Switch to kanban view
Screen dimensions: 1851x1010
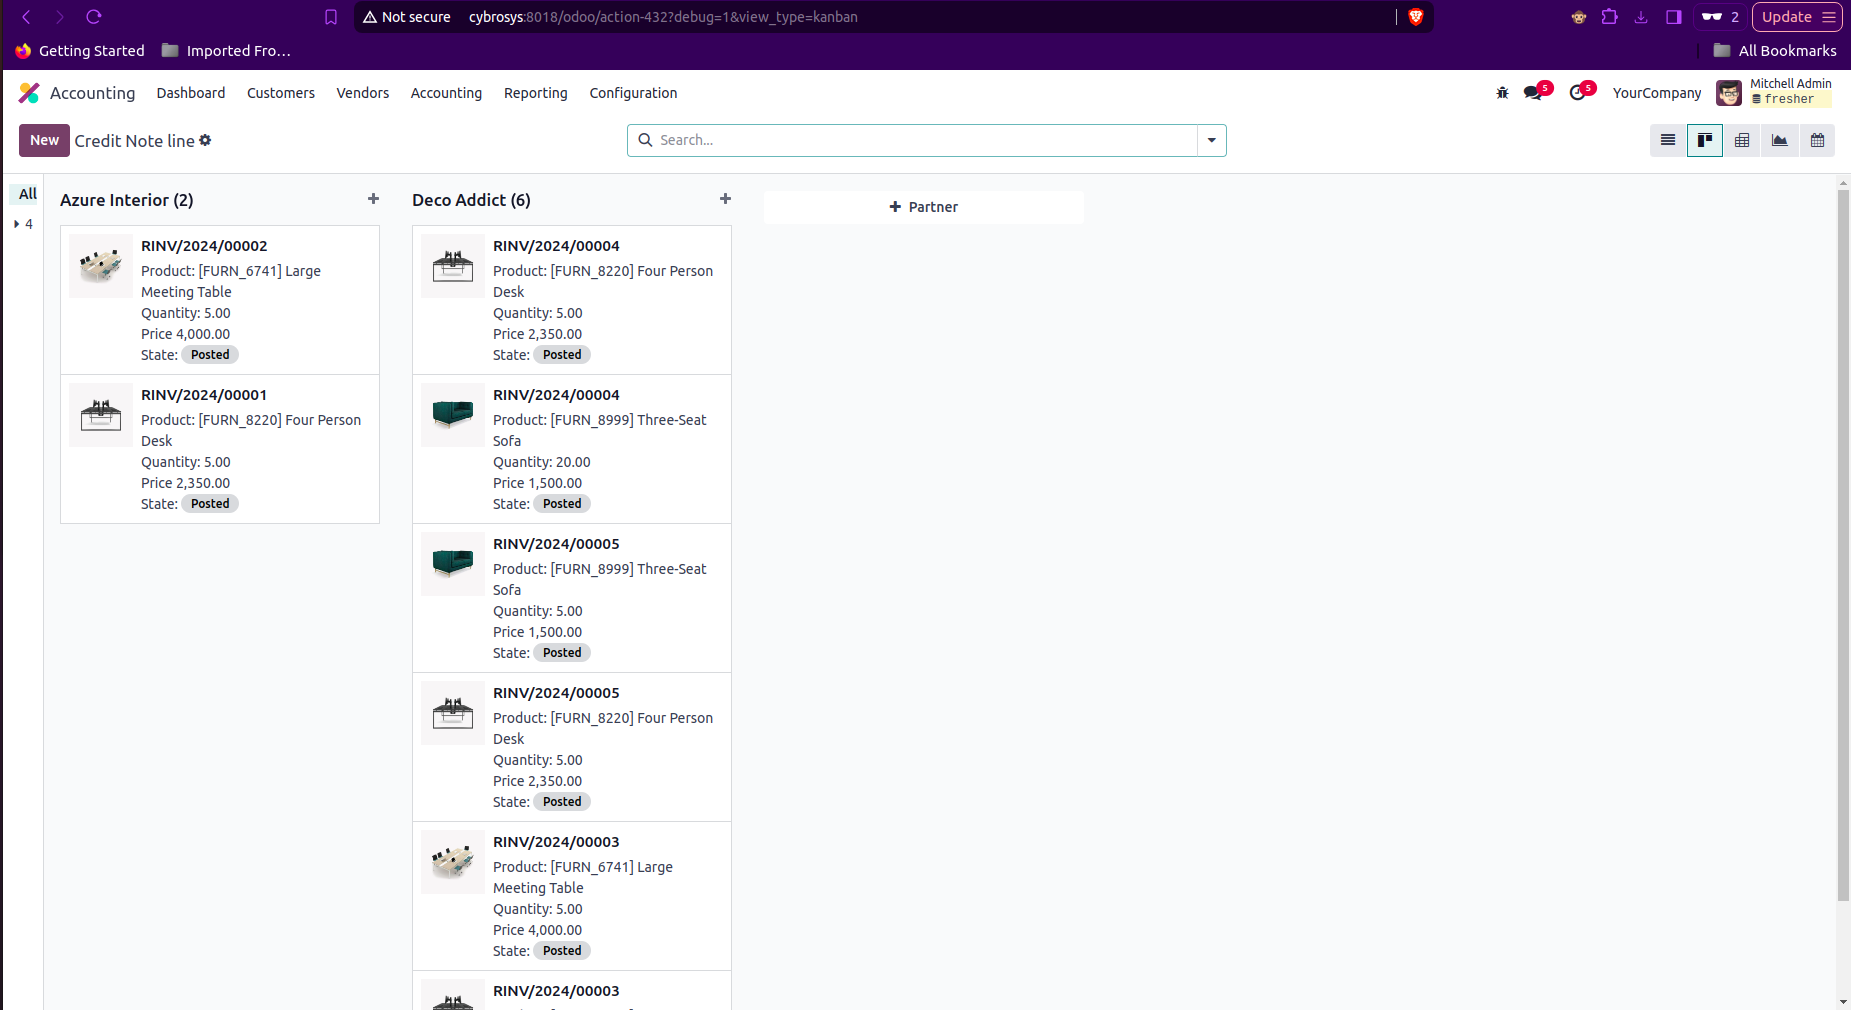(1705, 141)
